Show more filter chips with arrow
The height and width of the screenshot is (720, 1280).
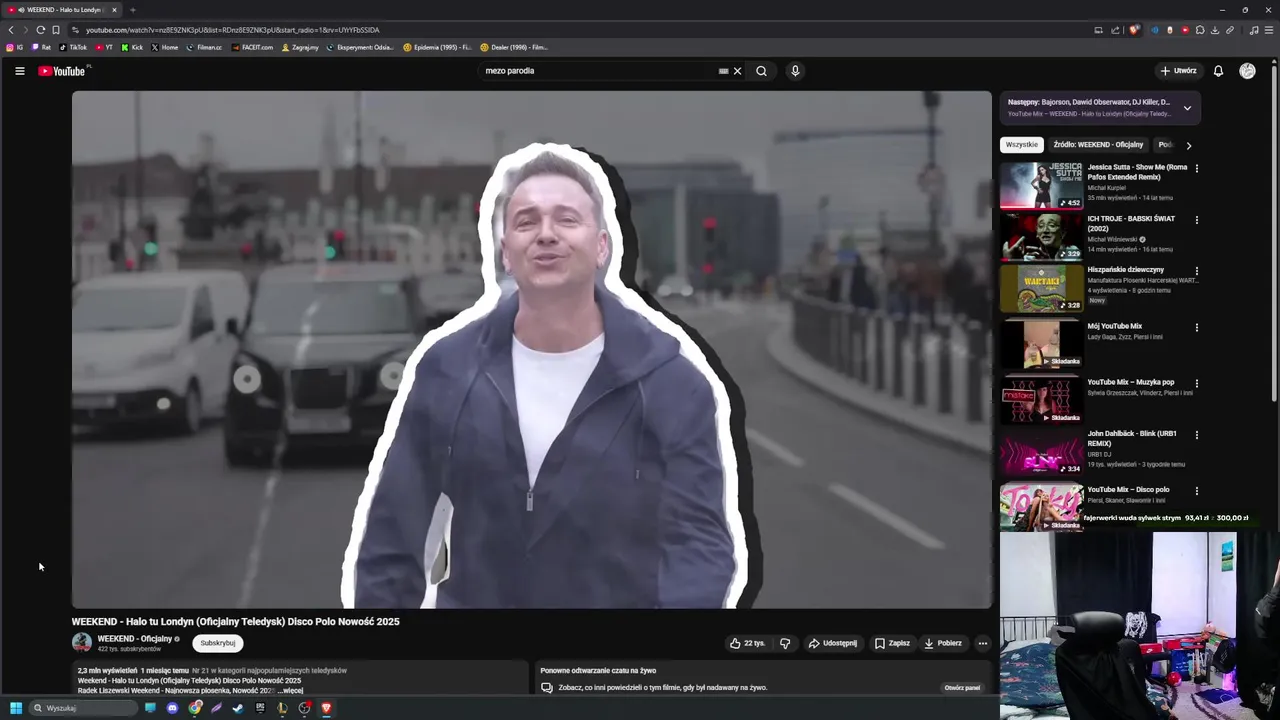tap(1188, 145)
